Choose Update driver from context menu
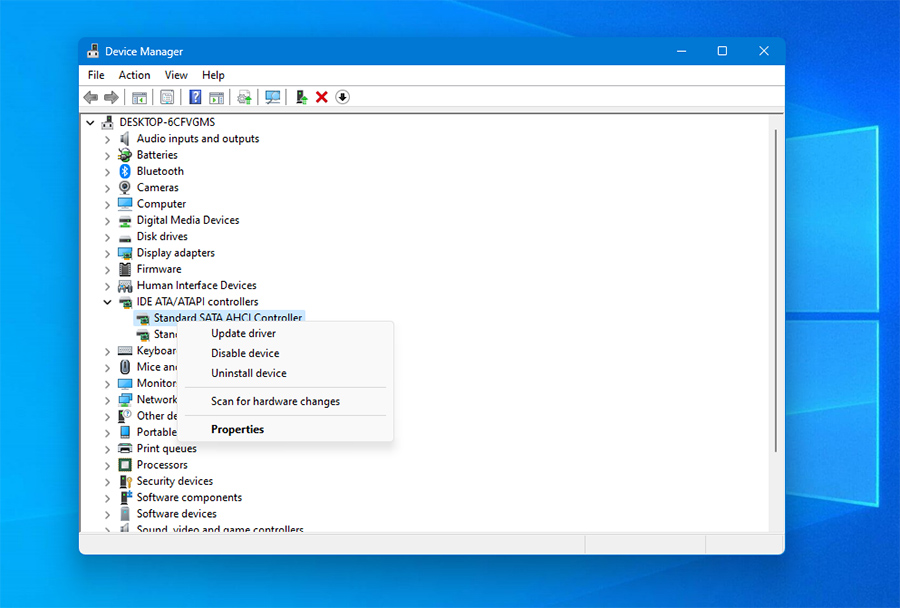The width and height of the screenshot is (900, 608). tap(243, 333)
